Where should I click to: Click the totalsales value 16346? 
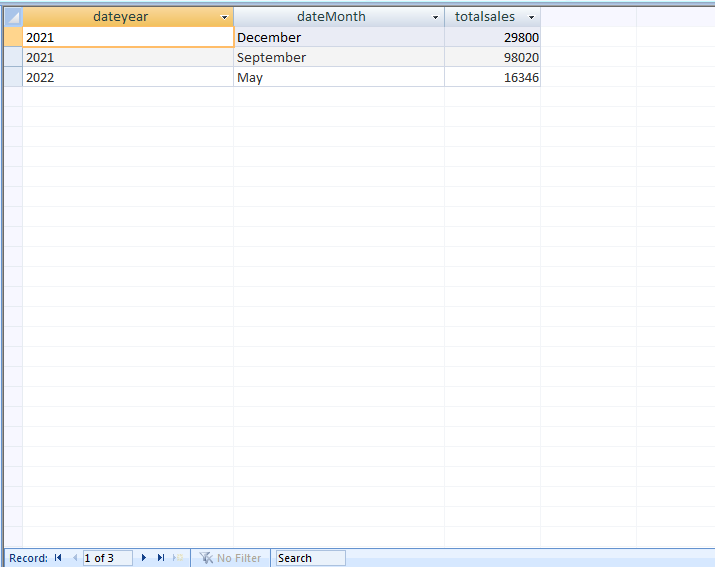point(492,77)
